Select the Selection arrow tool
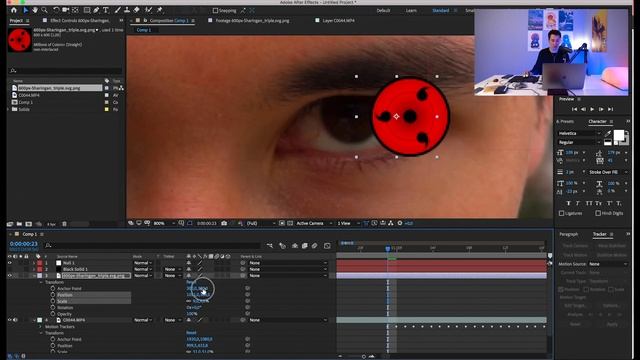640x360 pixels. [26, 10]
